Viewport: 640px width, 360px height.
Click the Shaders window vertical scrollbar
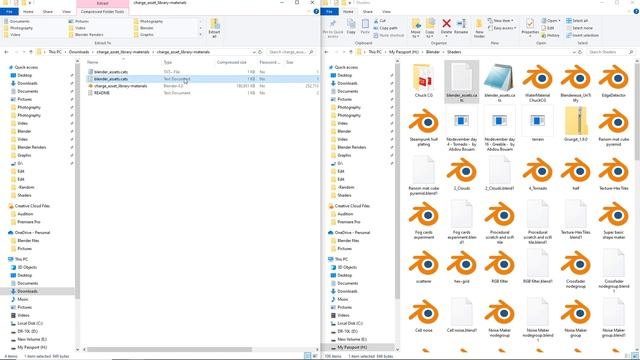click(637, 111)
